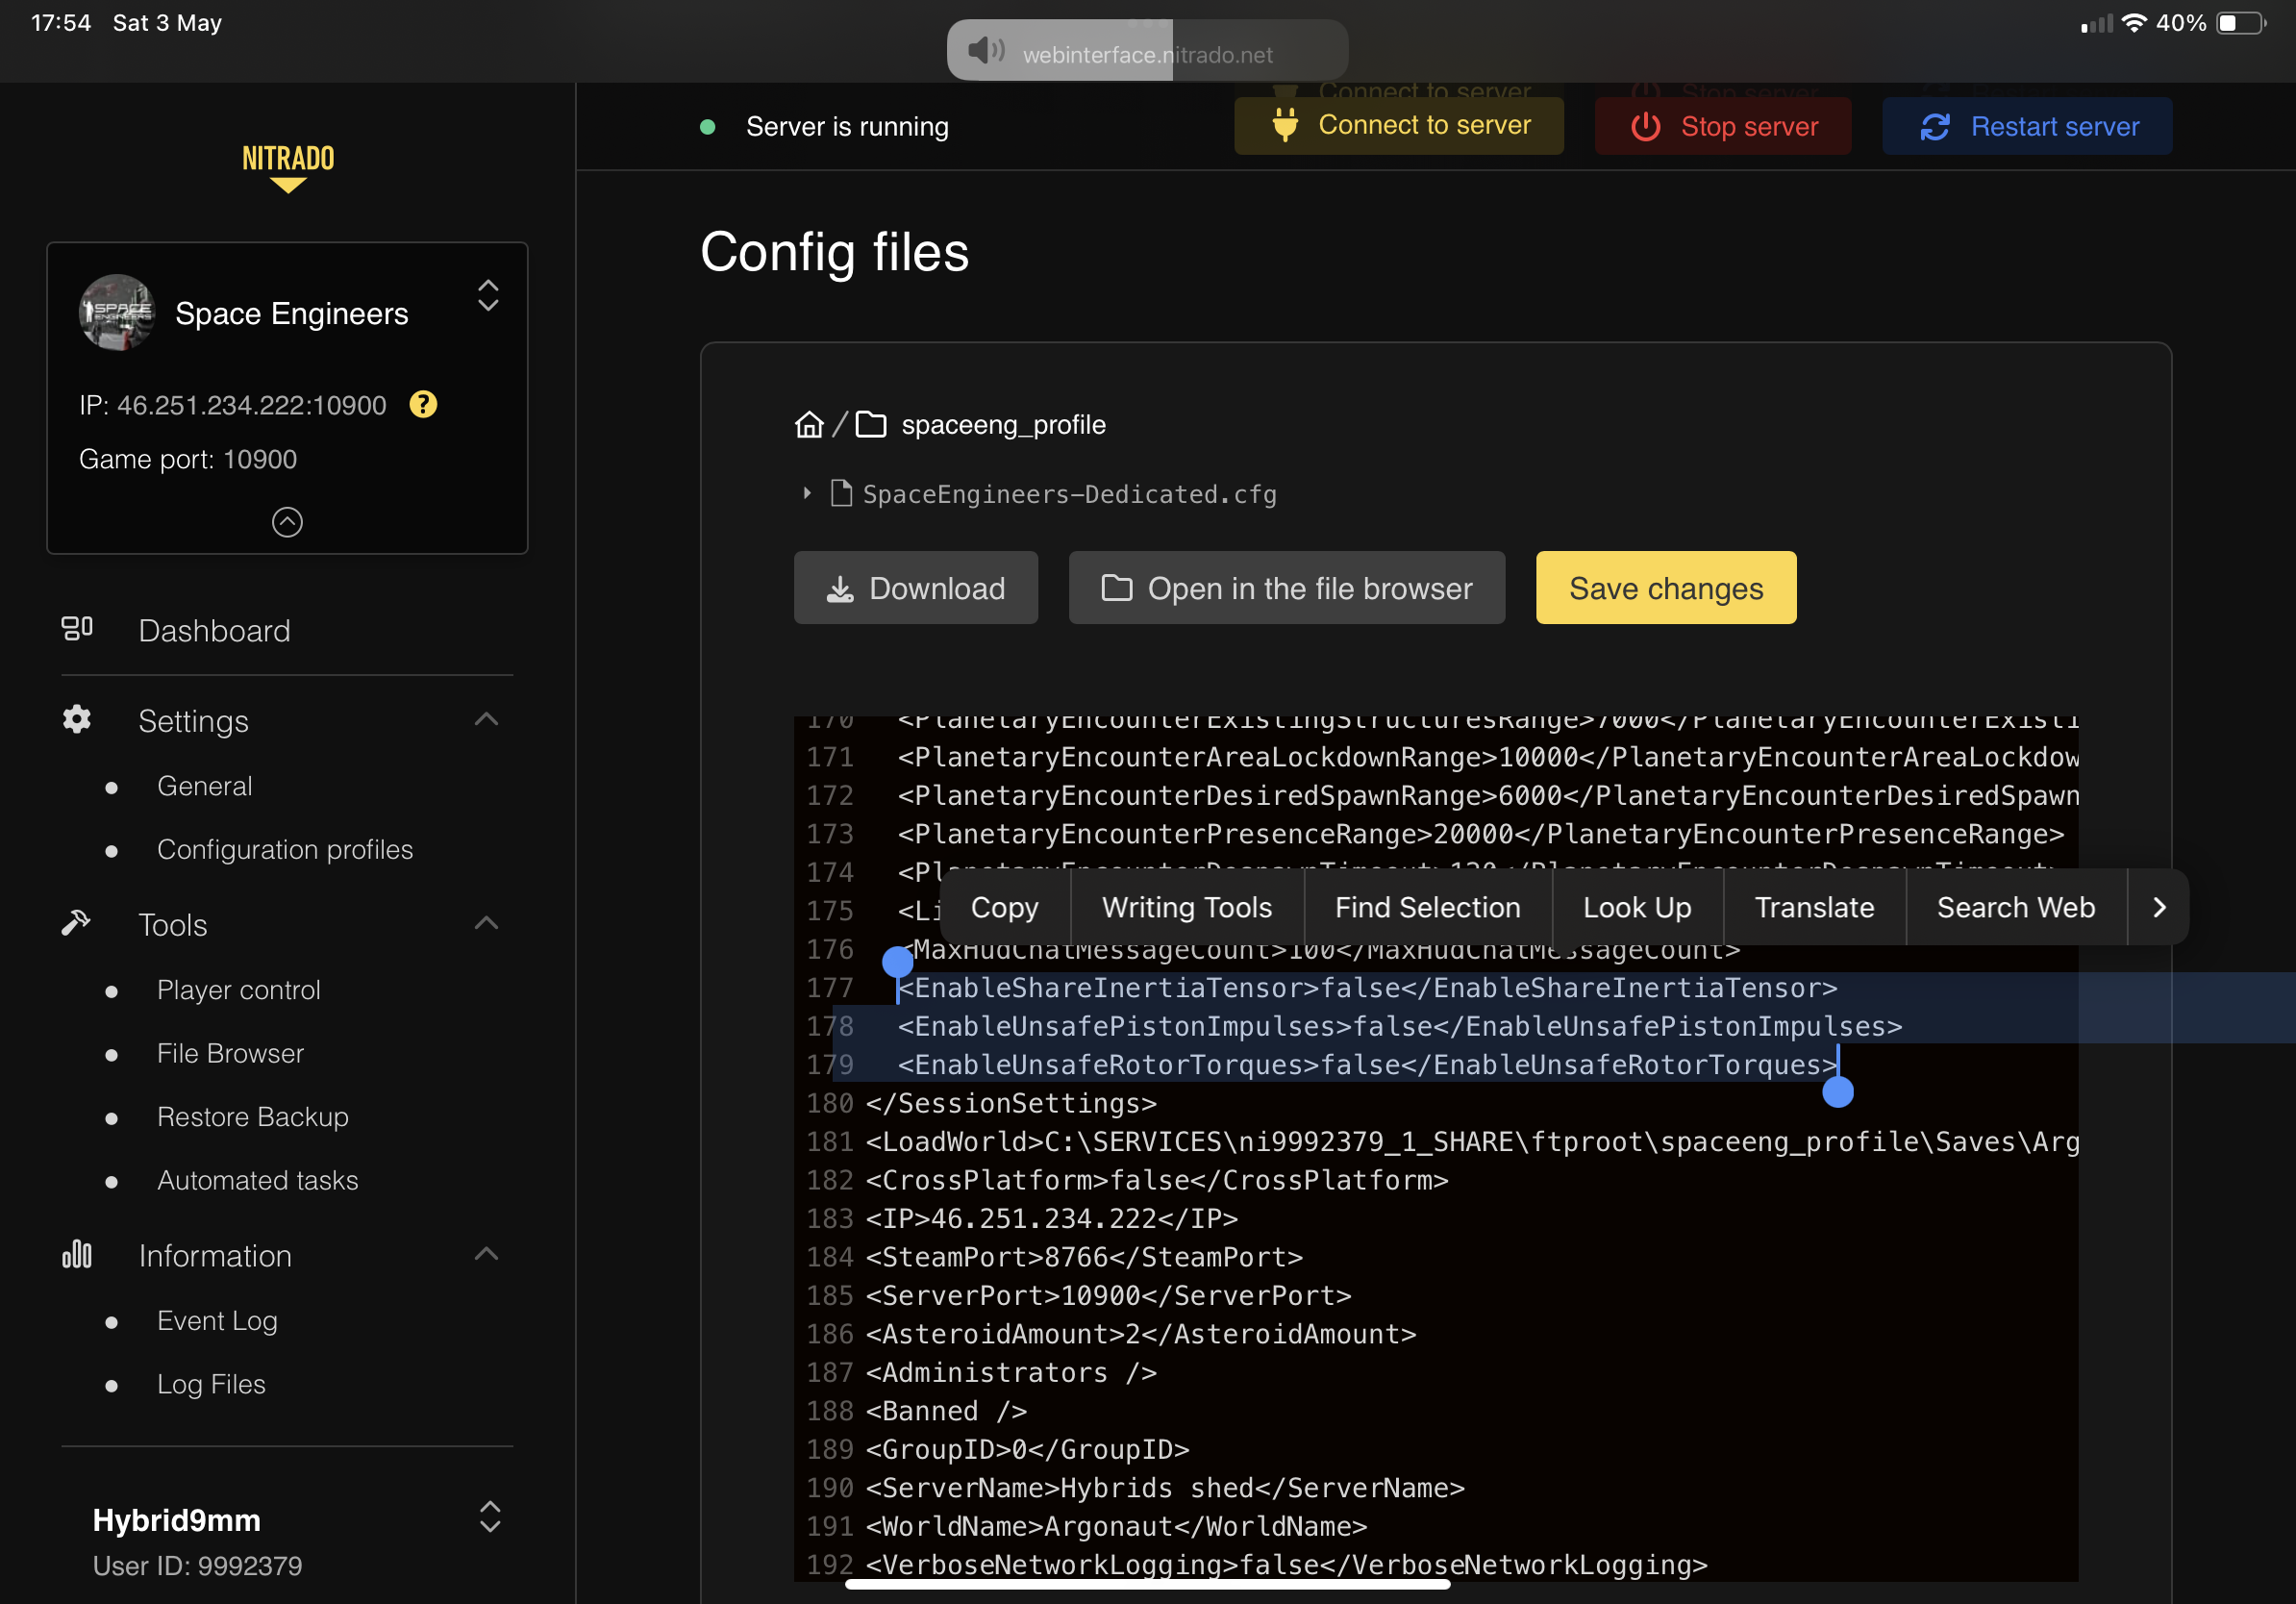Click the ServerName Hybrids shed line

click(x=1165, y=1488)
